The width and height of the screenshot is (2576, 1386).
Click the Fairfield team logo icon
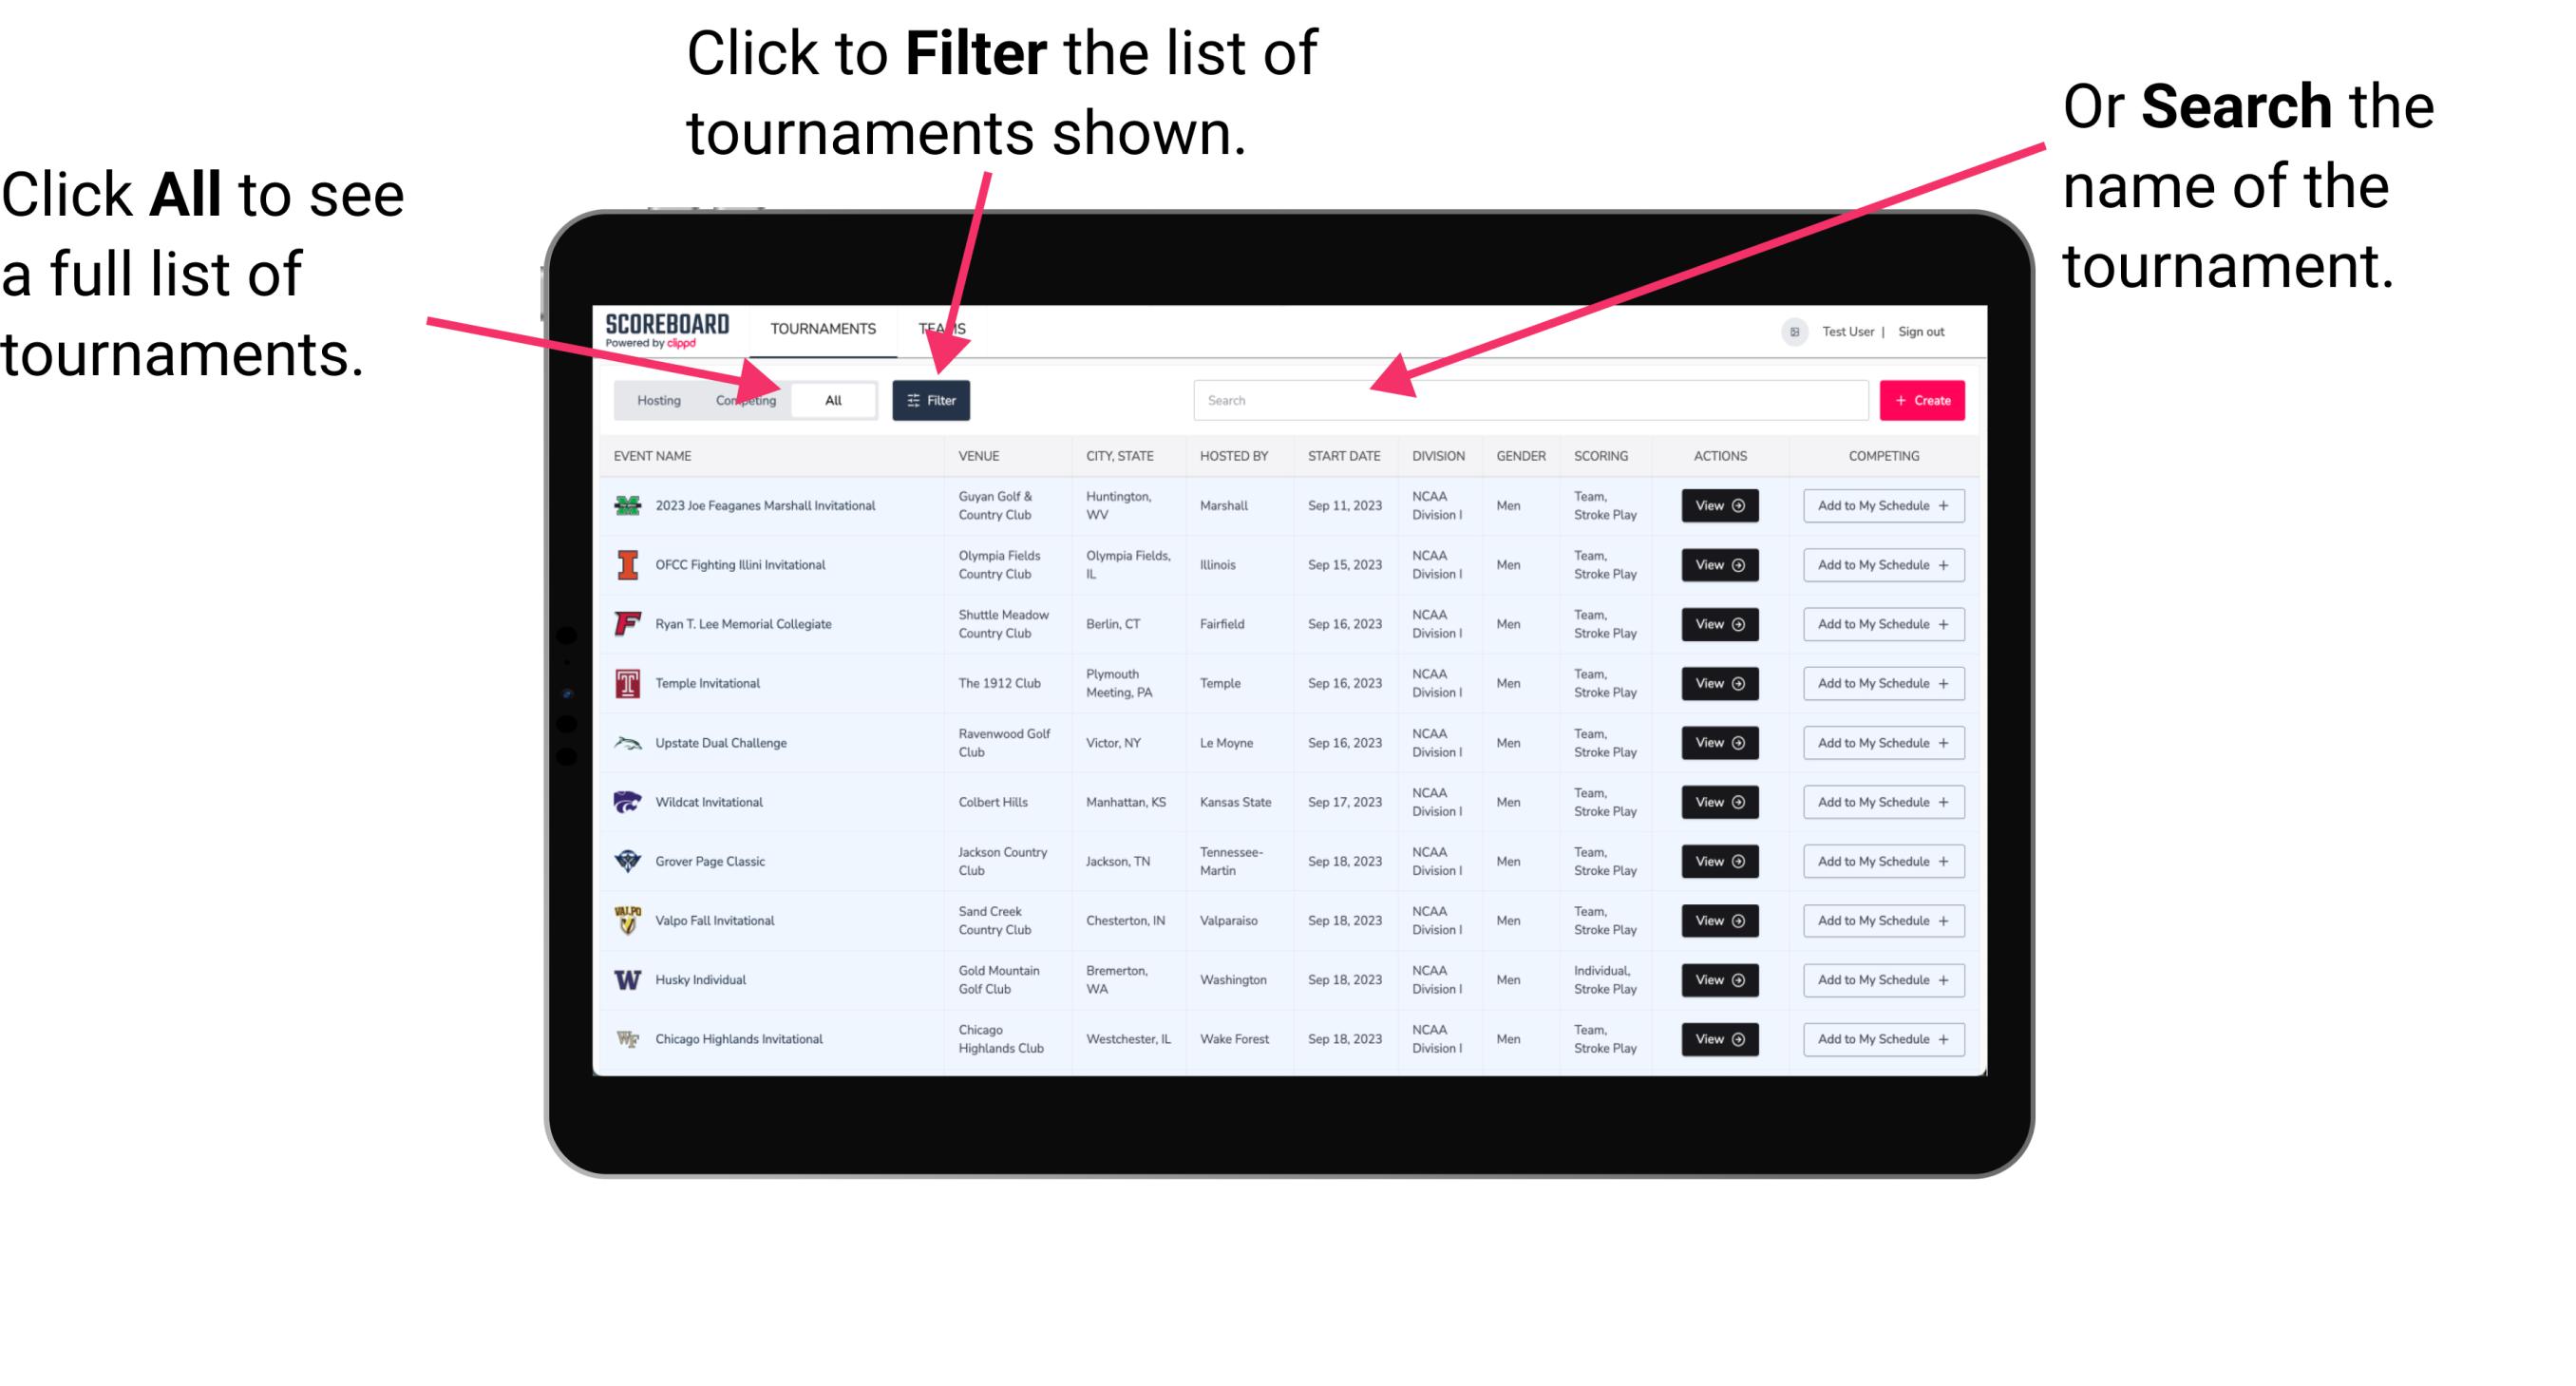pyautogui.click(x=626, y=623)
